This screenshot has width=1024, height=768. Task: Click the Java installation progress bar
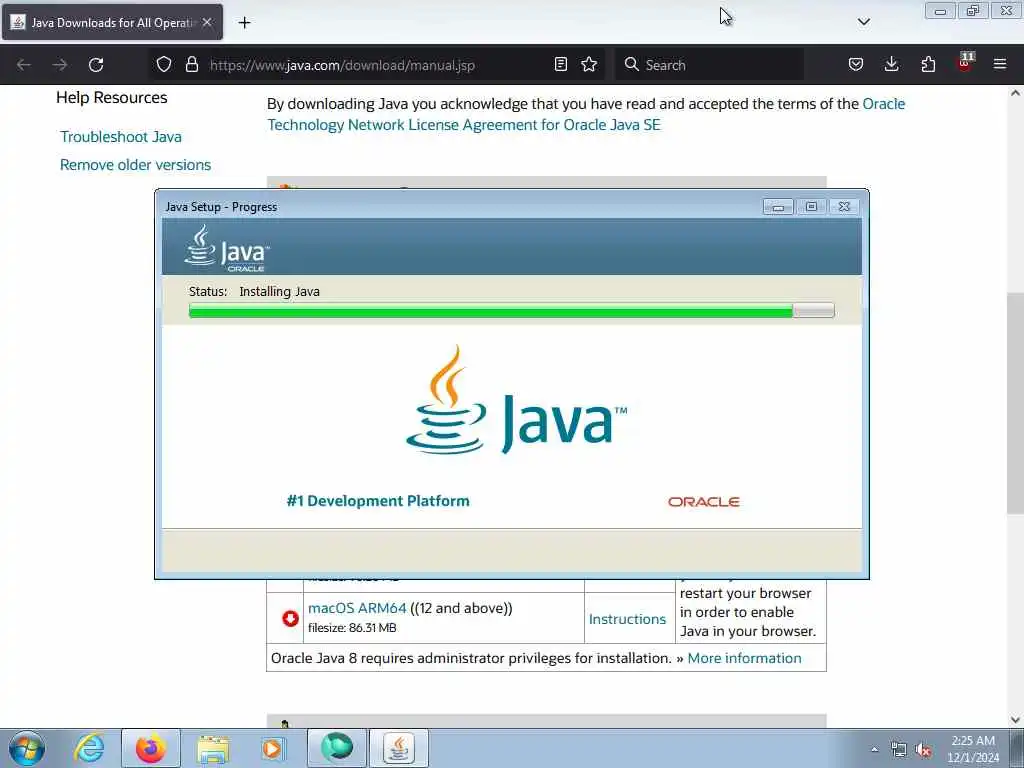click(511, 311)
